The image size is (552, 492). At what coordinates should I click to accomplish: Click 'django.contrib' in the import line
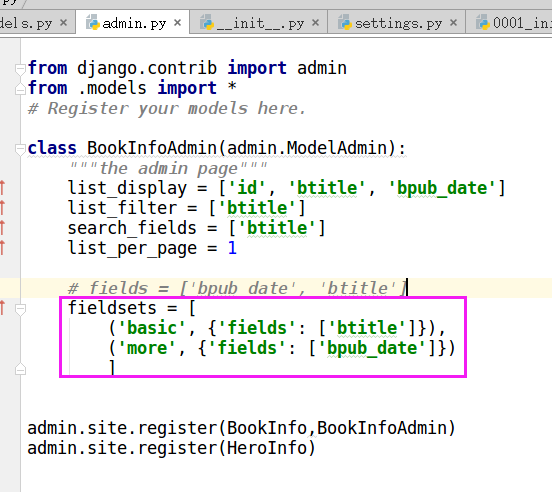147,68
